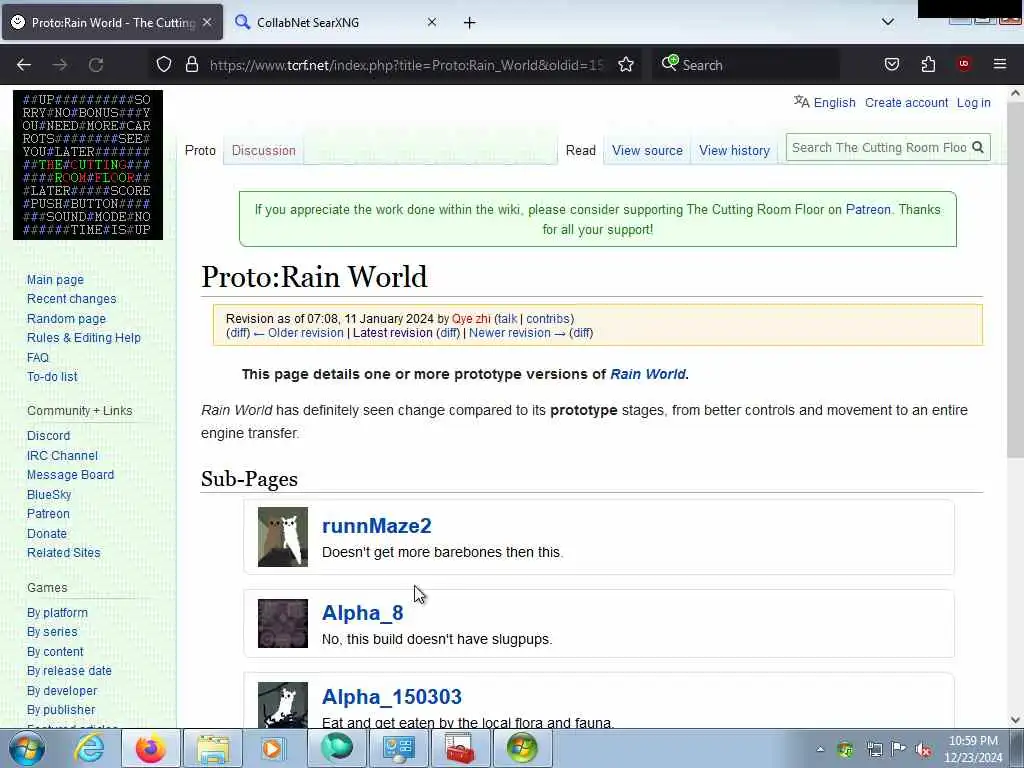Open the Older revision link
The height and width of the screenshot is (768, 1024).
304,333
